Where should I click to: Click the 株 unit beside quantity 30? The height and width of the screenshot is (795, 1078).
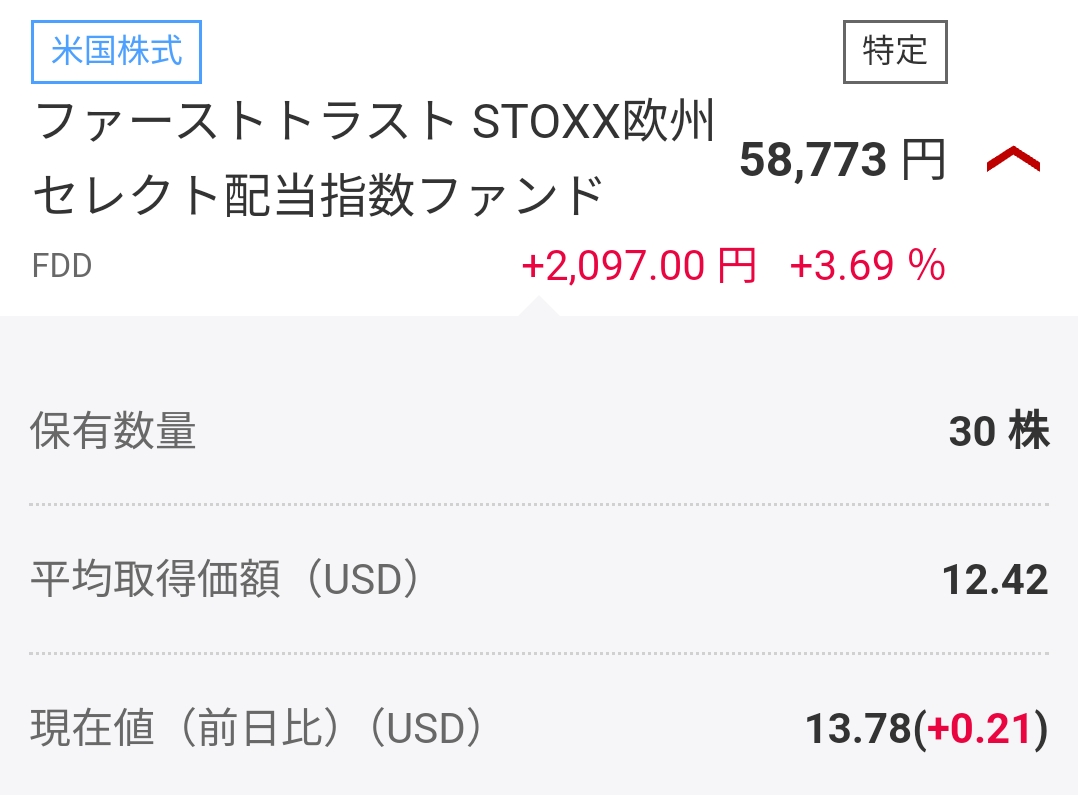[x=1028, y=432]
